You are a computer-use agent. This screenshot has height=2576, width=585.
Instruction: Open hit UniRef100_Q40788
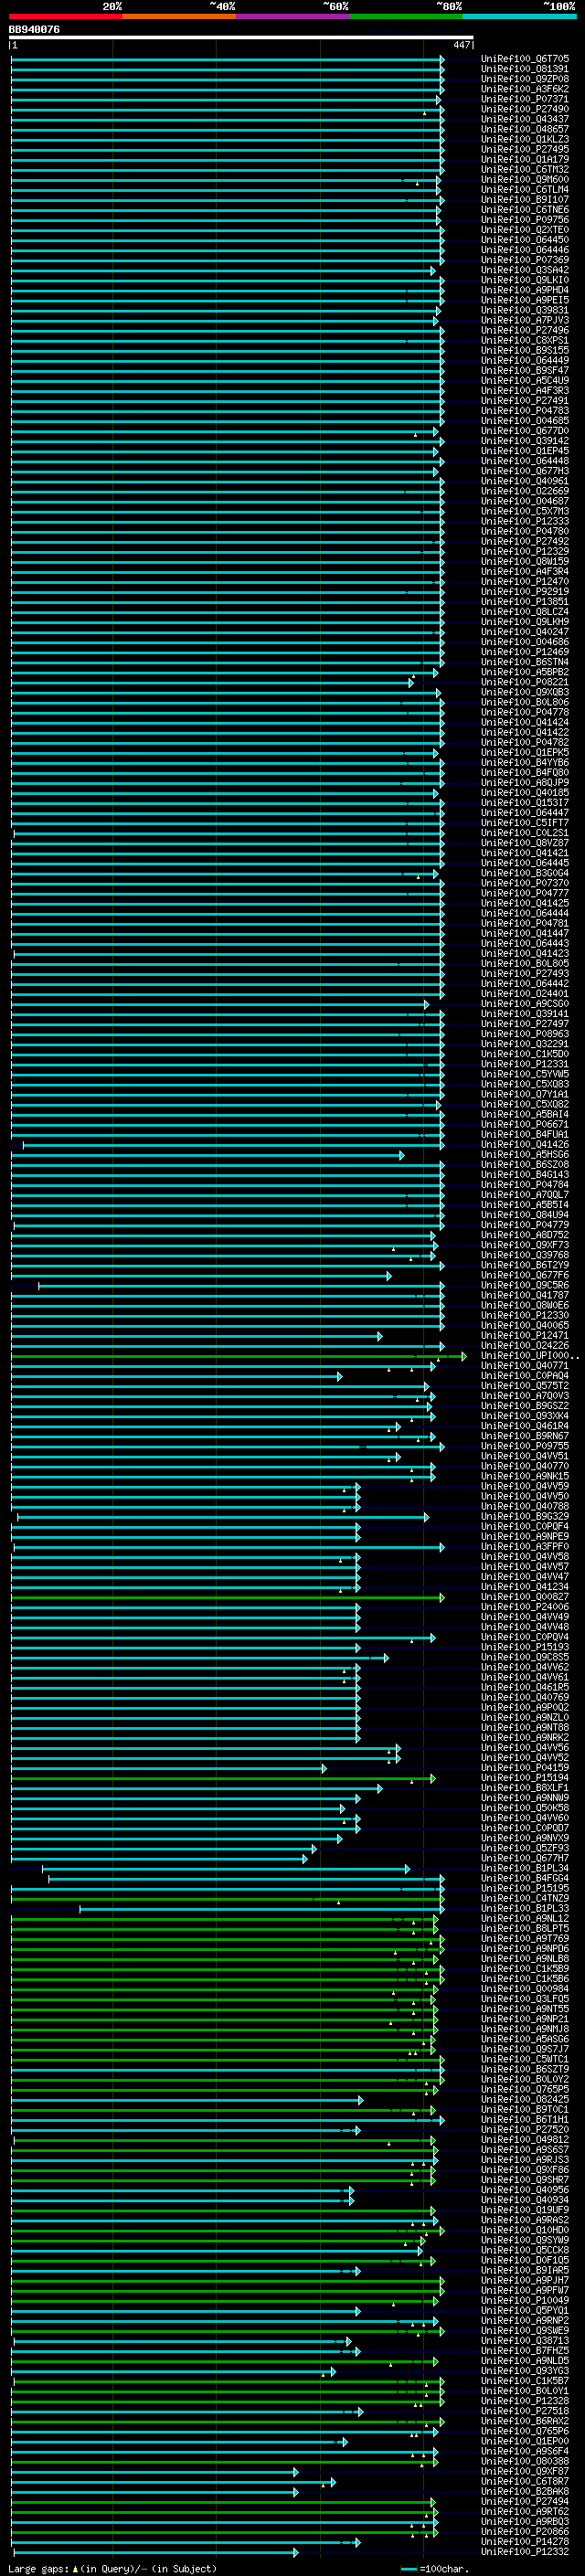[525, 1507]
